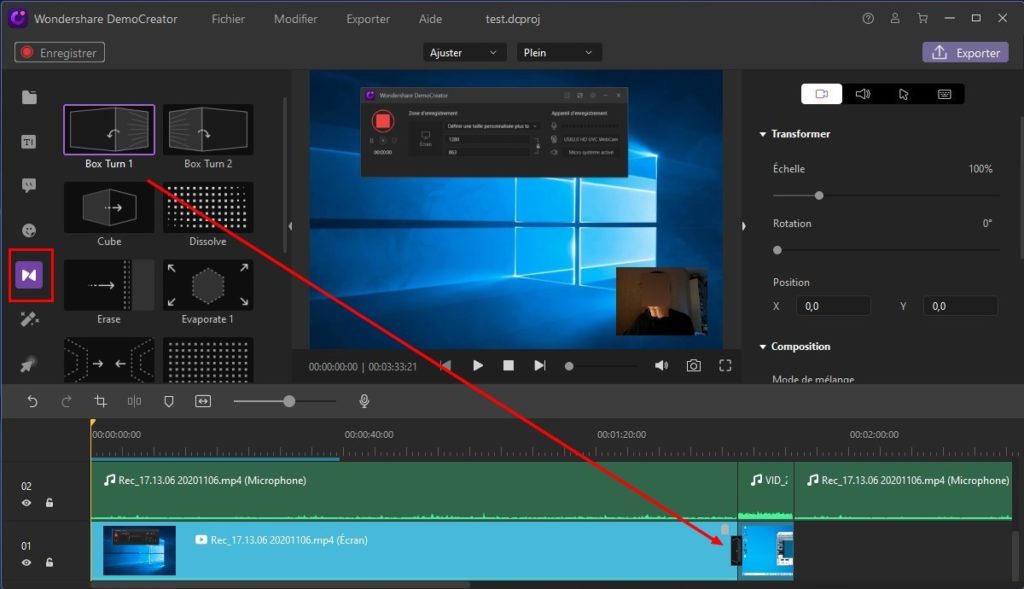Click the Enregistrer record button
This screenshot has width=1024, height=589.
59,53
